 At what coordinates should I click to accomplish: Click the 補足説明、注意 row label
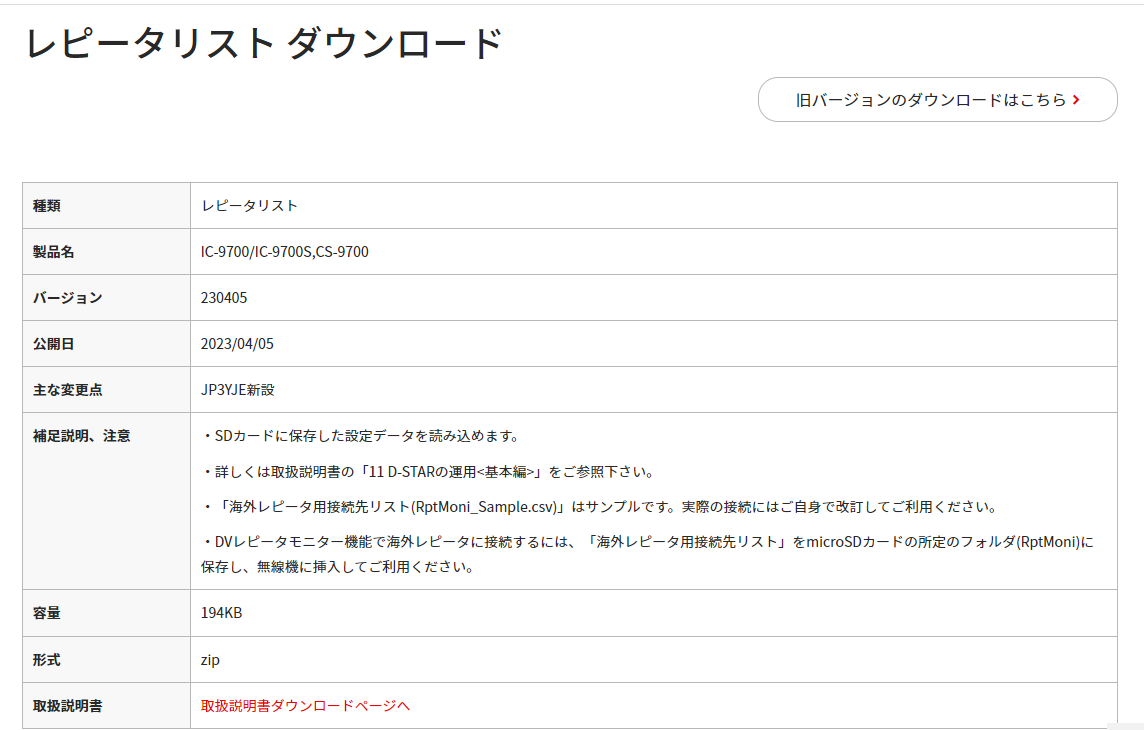click(x=81, y=436)
